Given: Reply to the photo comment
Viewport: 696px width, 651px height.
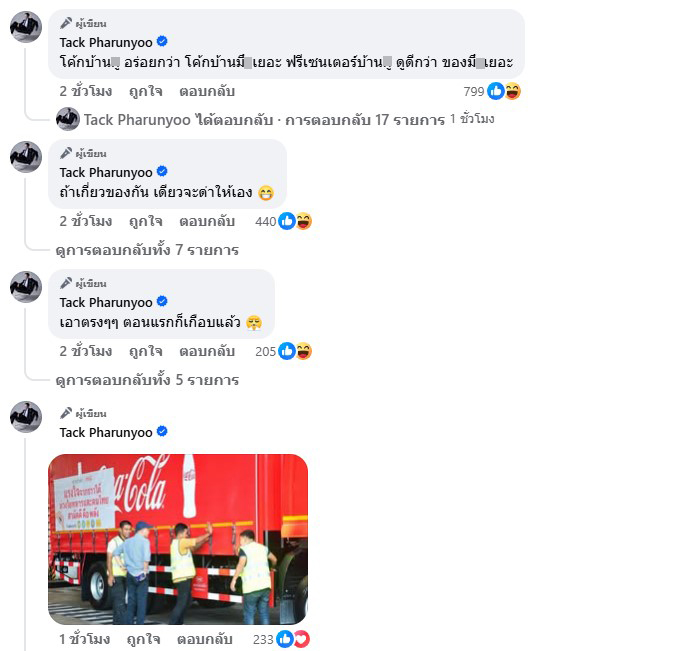Looking at the screenshot, I should [x=205, y=639].
